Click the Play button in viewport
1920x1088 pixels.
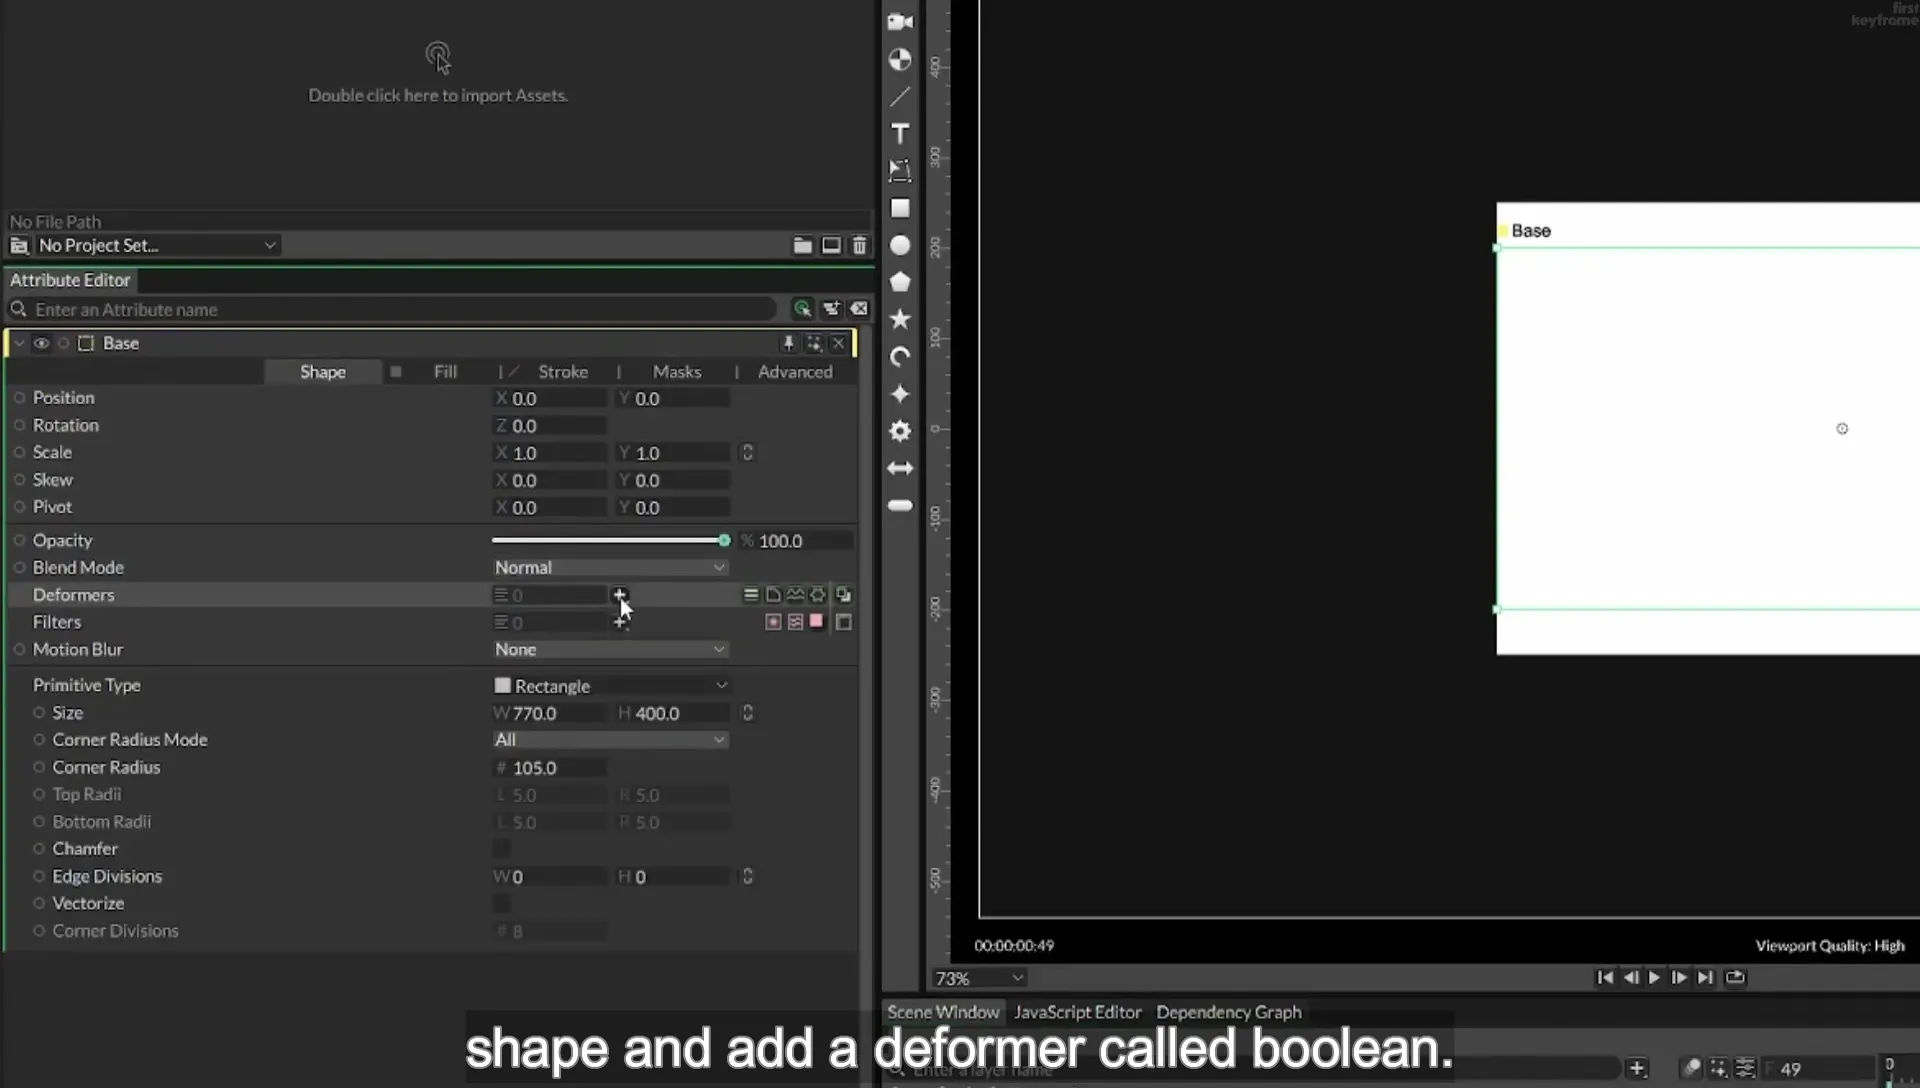(1654, 978)
